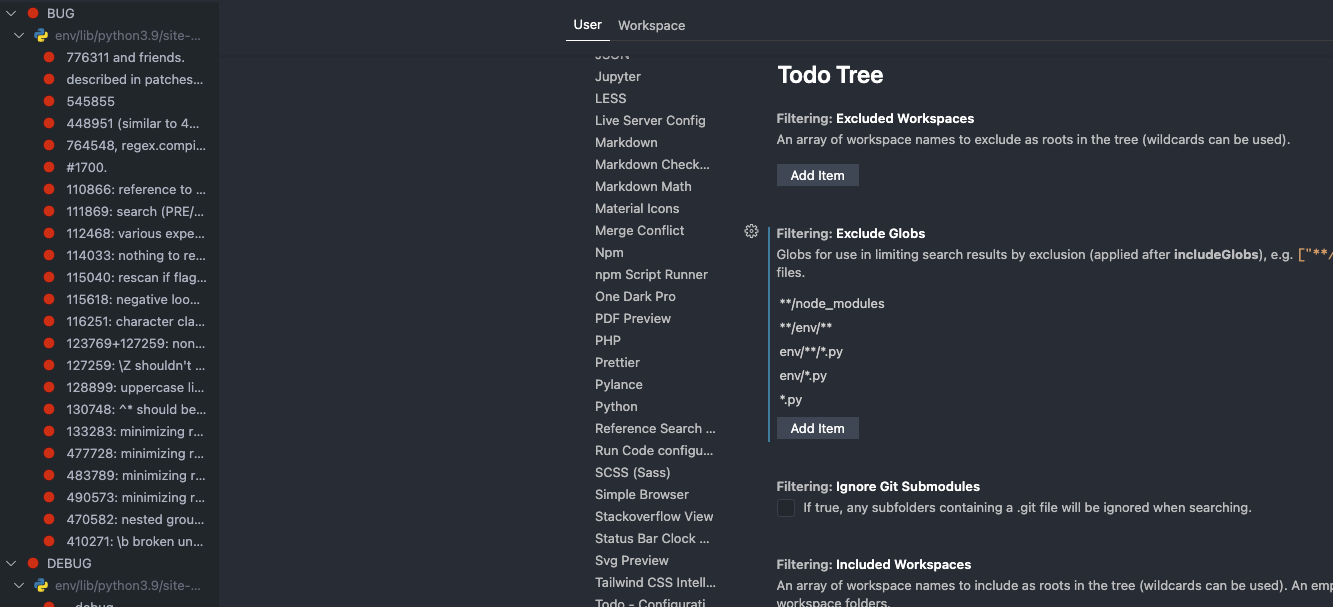
Task: Click the Python icon under the DEBUG group
Action: point(40,585)
